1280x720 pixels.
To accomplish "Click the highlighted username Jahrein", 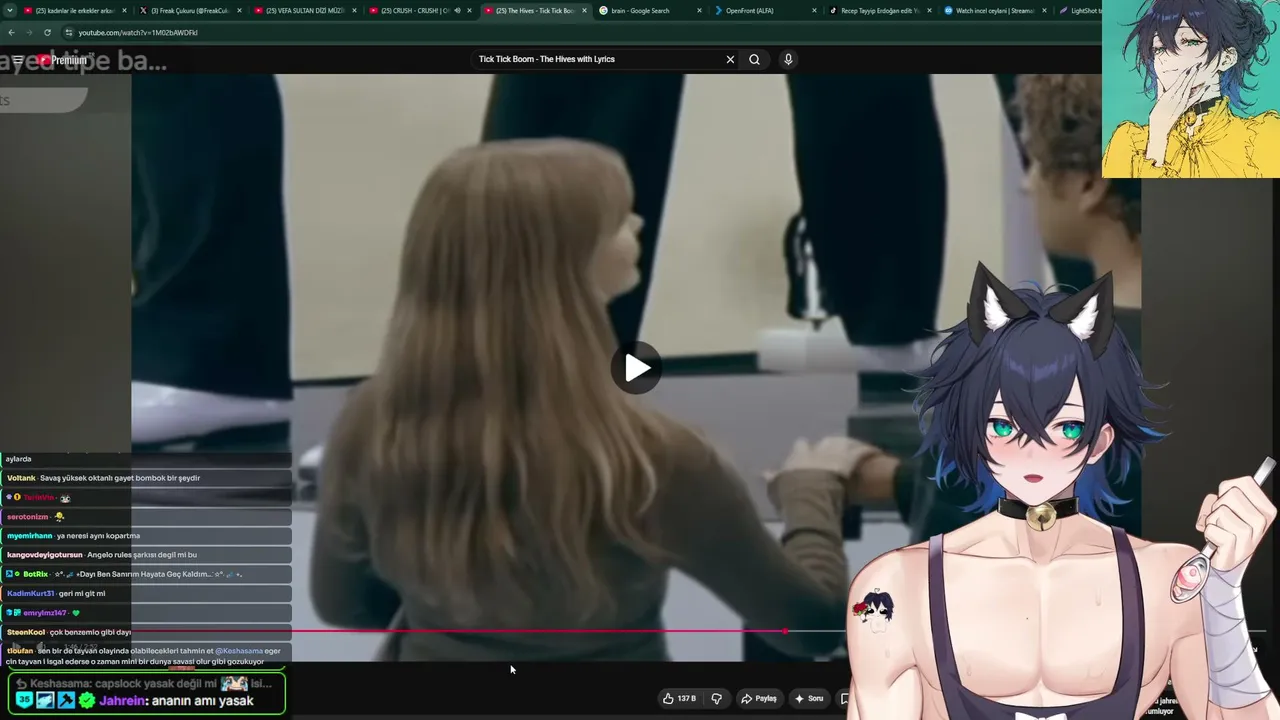I will click(x=123, y=701).
